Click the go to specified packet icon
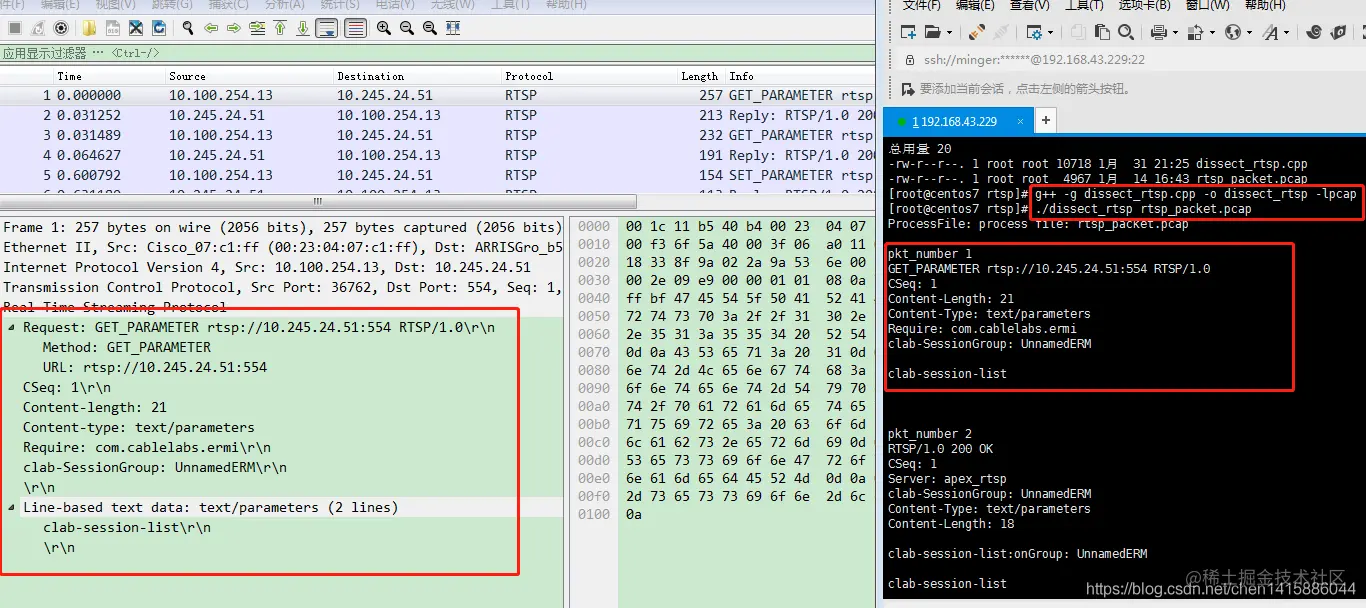Image resolution: width=1366 pixels, height=608 pixels. click(x=257, y=28)
